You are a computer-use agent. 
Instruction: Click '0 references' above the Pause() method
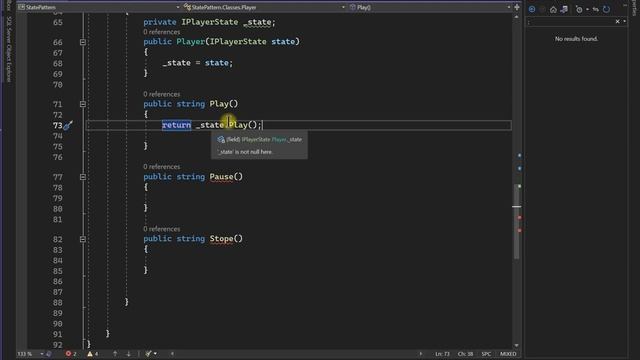pos(162,167)
